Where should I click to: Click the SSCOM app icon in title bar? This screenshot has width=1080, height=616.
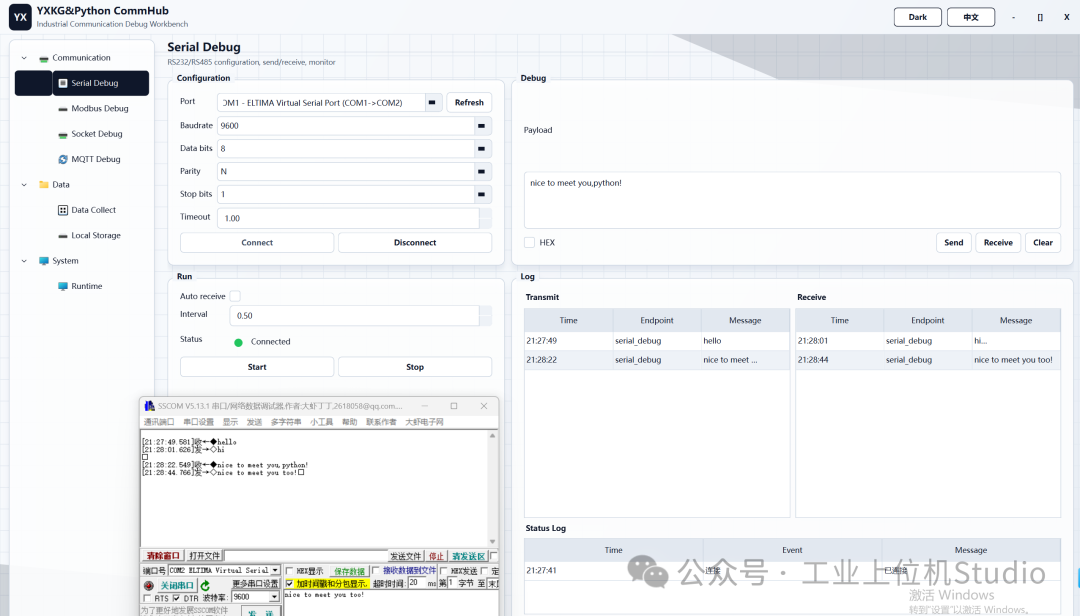tap(149, 406)
